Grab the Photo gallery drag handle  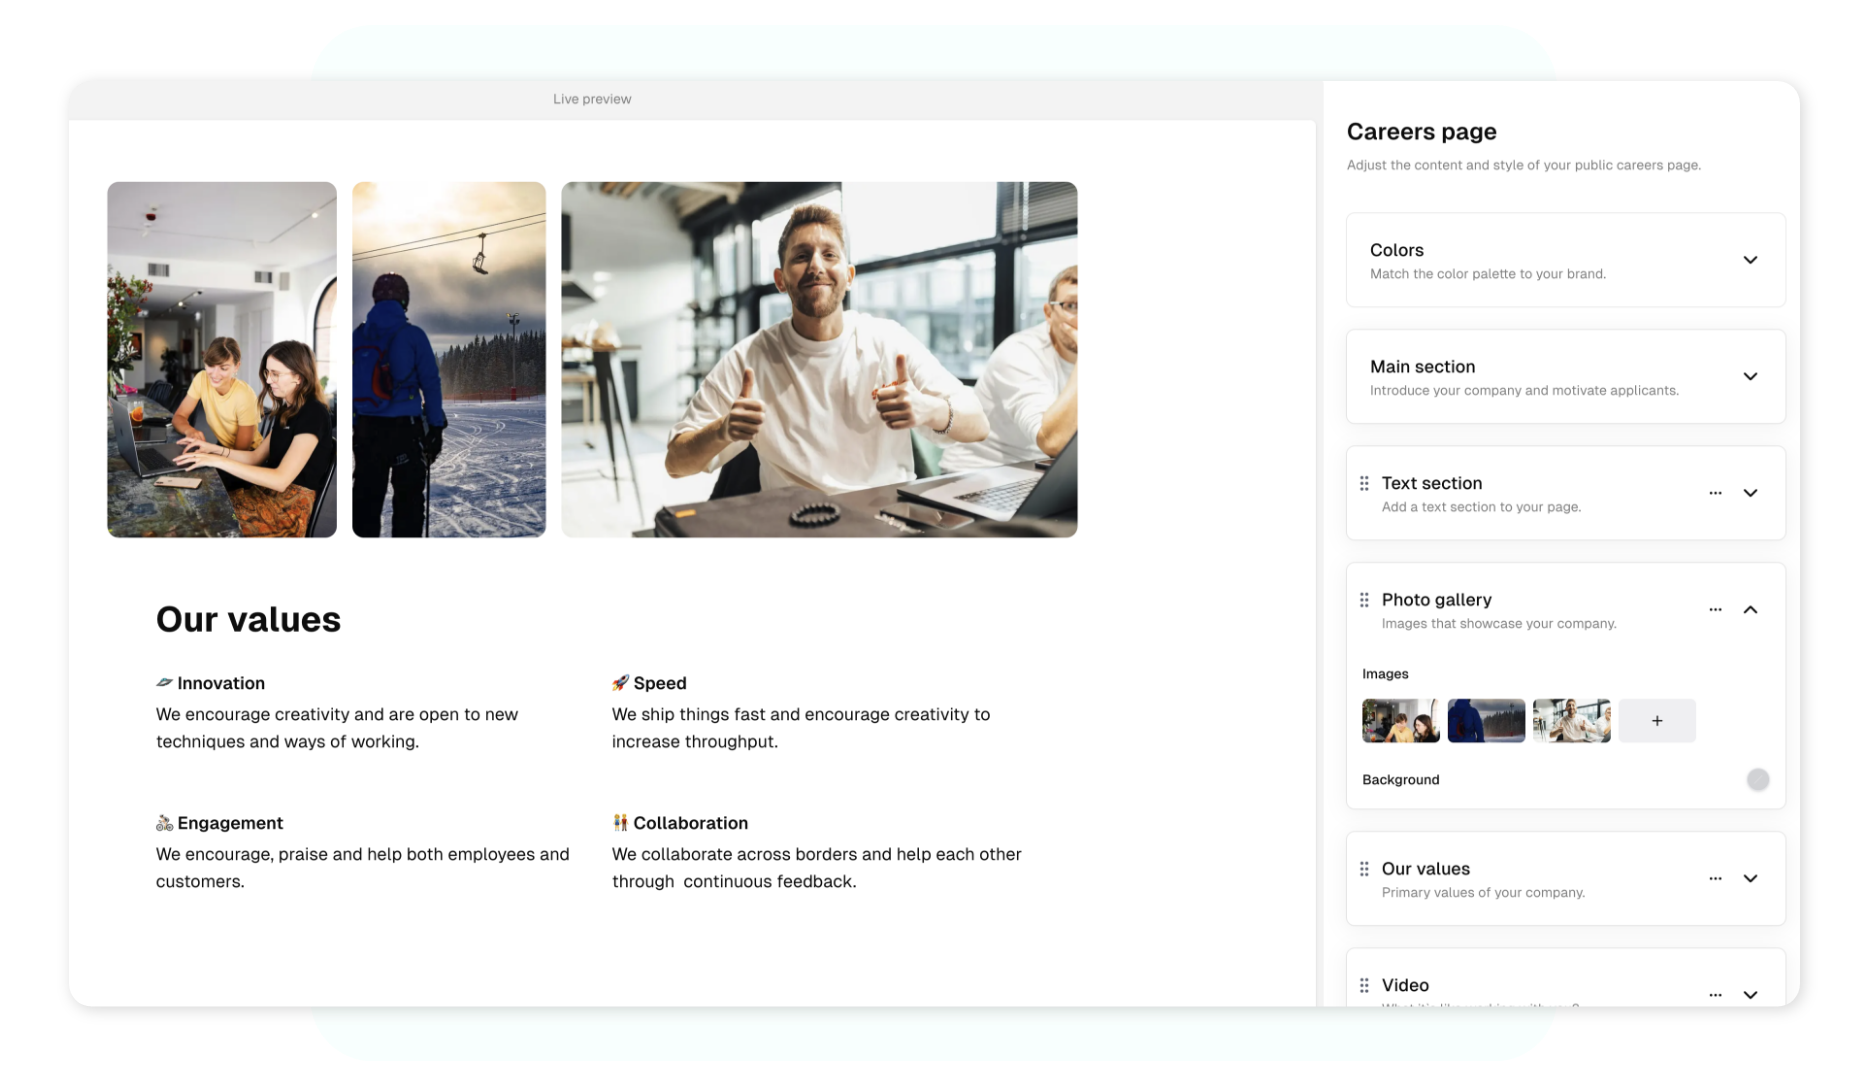tap(1364, 600)
